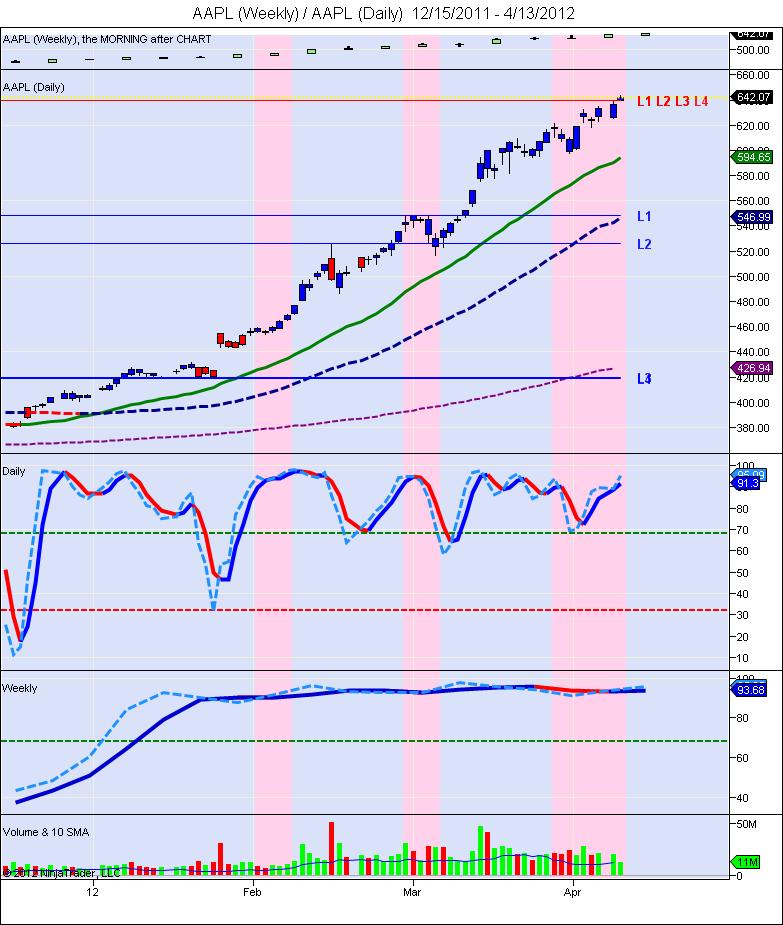
Task: Click the 30 axis label in Daily panel
Action: point(743,615)
